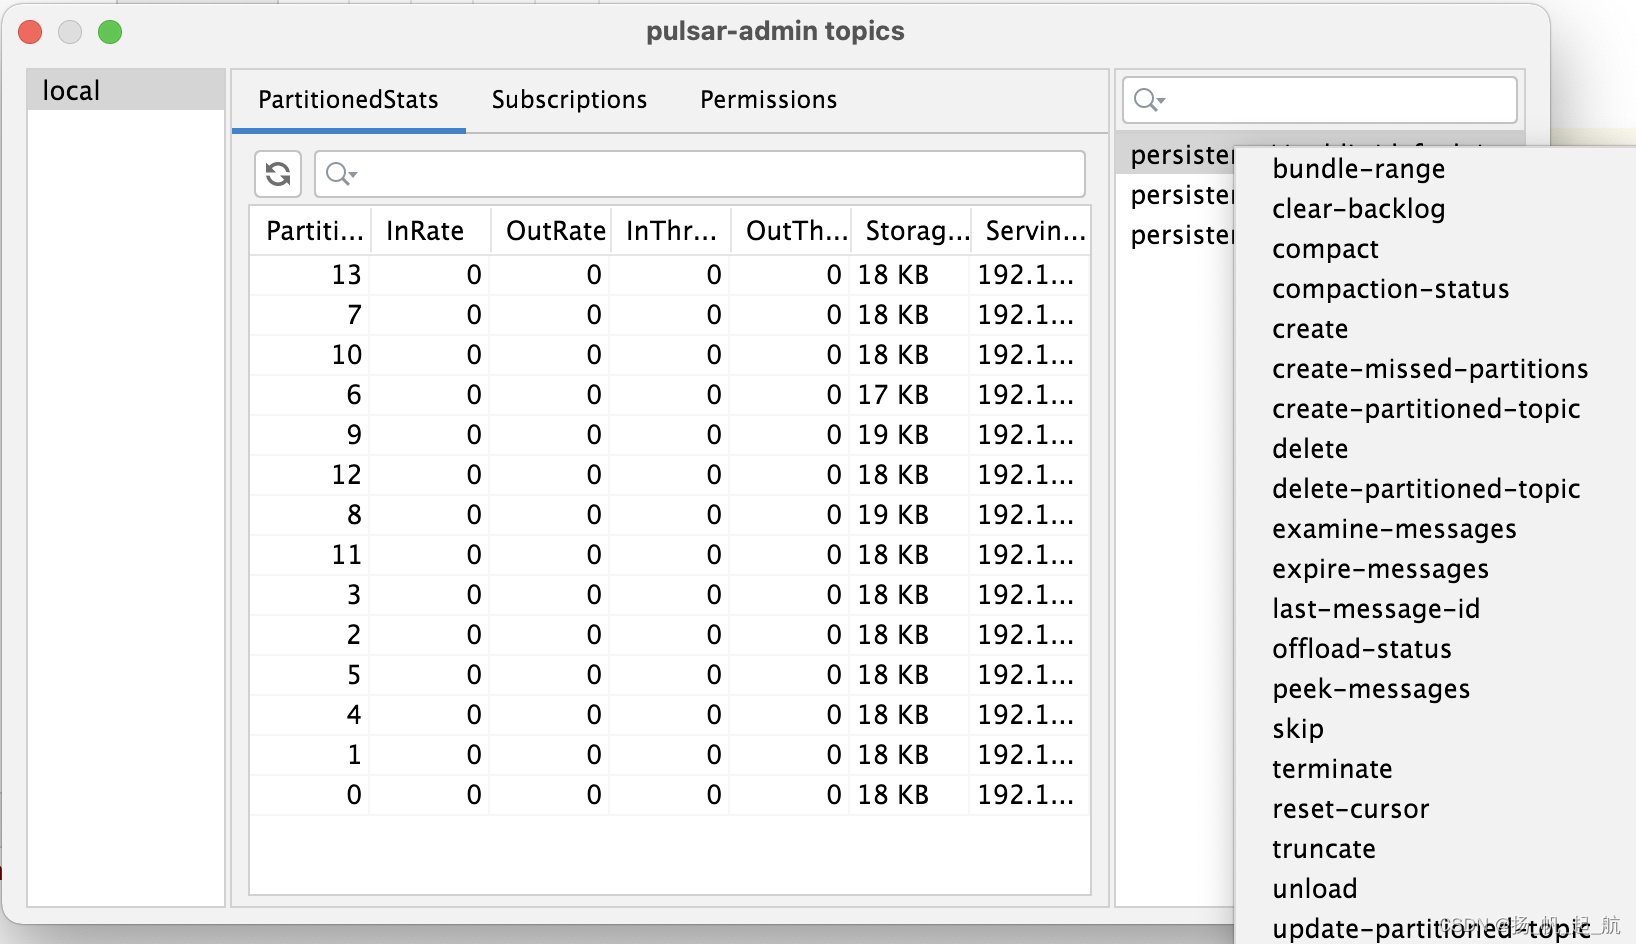Switch to the Permissions tab

tap(766, 99)
